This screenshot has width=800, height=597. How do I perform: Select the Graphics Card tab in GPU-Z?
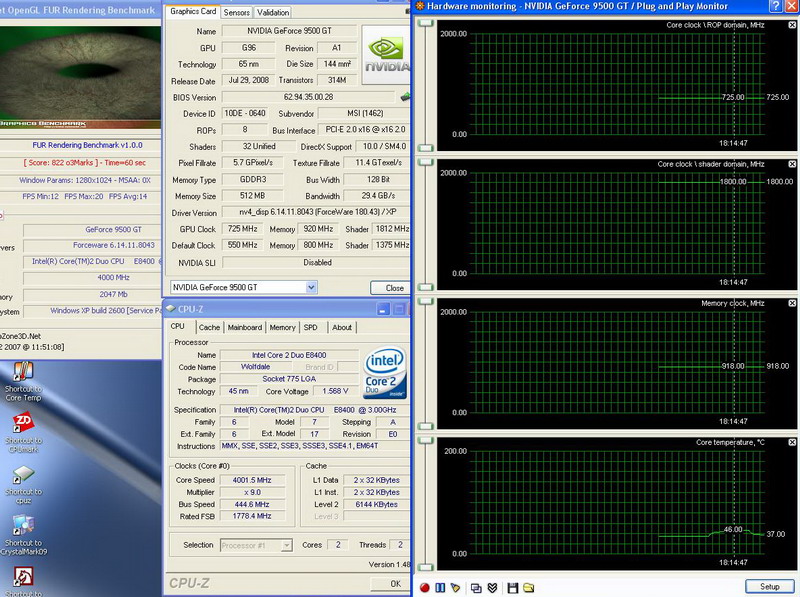click(x=193, y=11)
